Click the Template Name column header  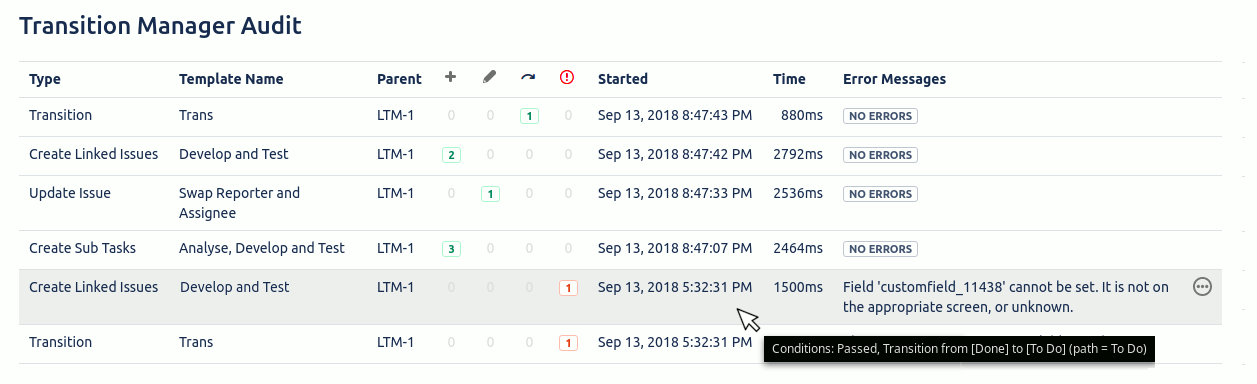231,79
